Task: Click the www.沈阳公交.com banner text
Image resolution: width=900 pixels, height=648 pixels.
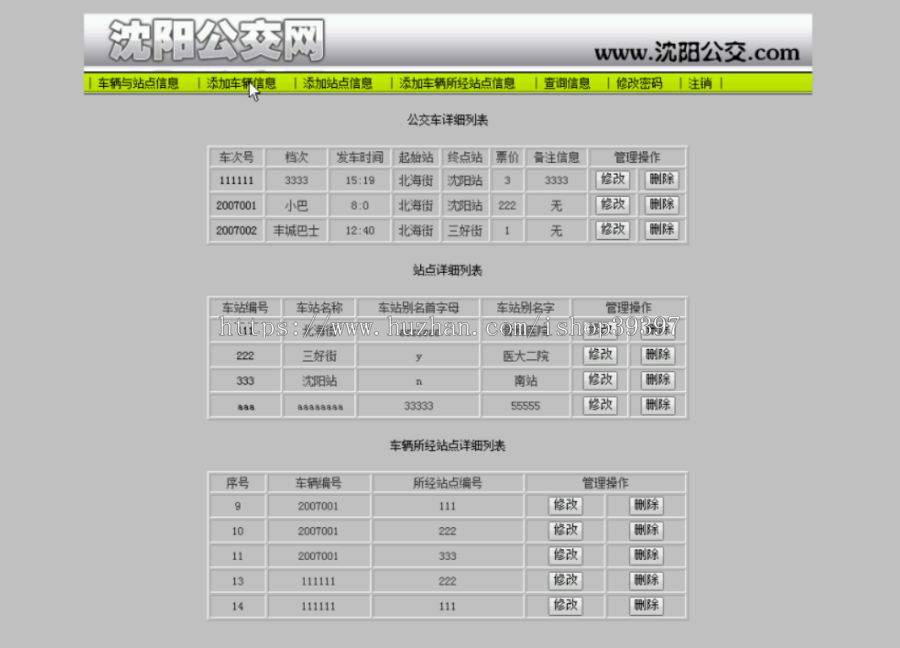Action: [x=697, y=53]
